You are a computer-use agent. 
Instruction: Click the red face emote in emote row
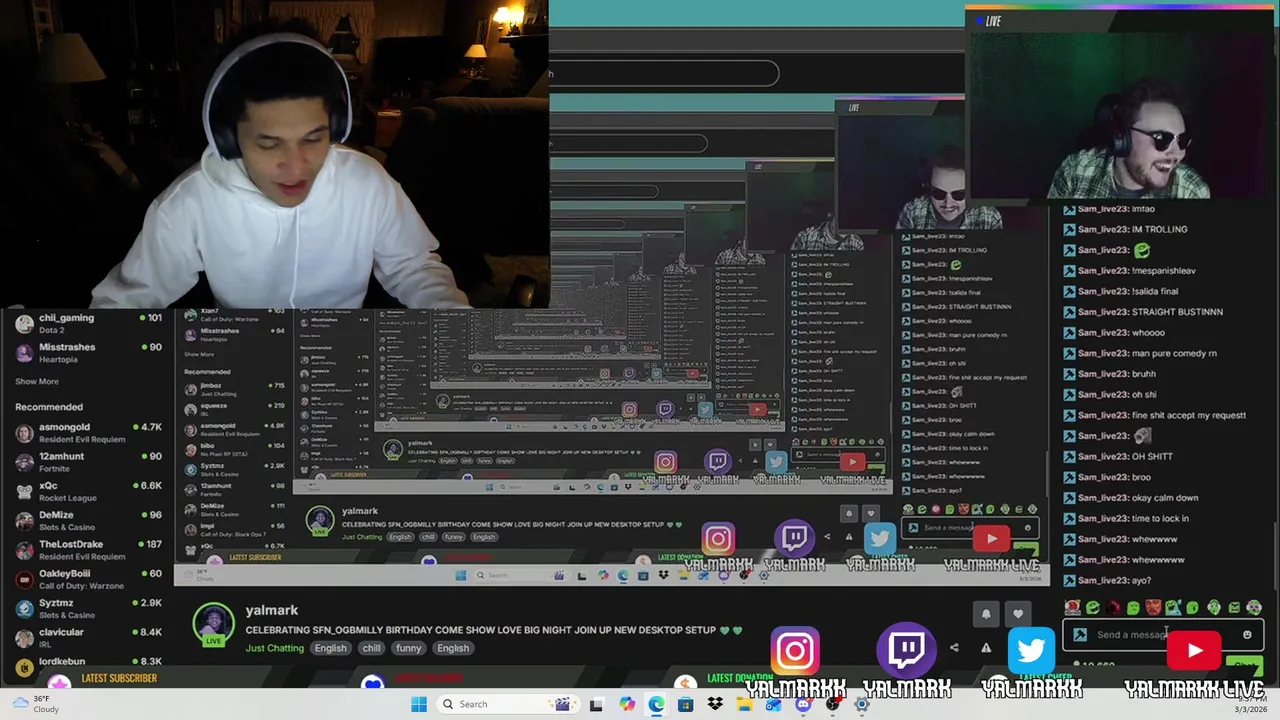(x=1153, y=607)
